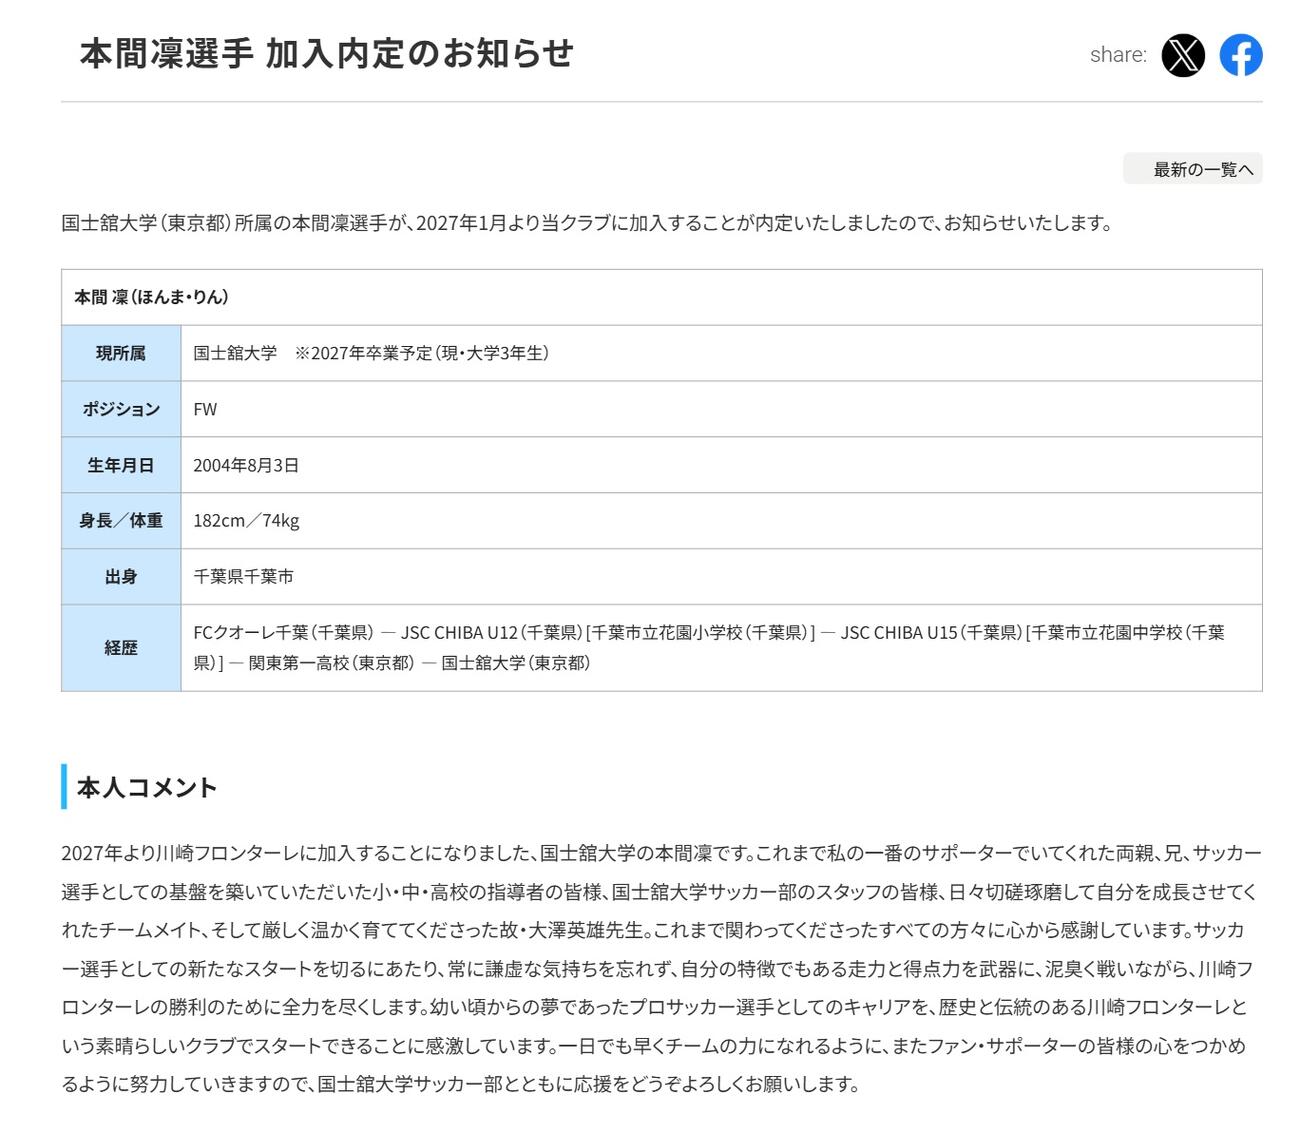Click the 経歴 row label
This screenshot has height=1133, width=1300.
(121, 648)
